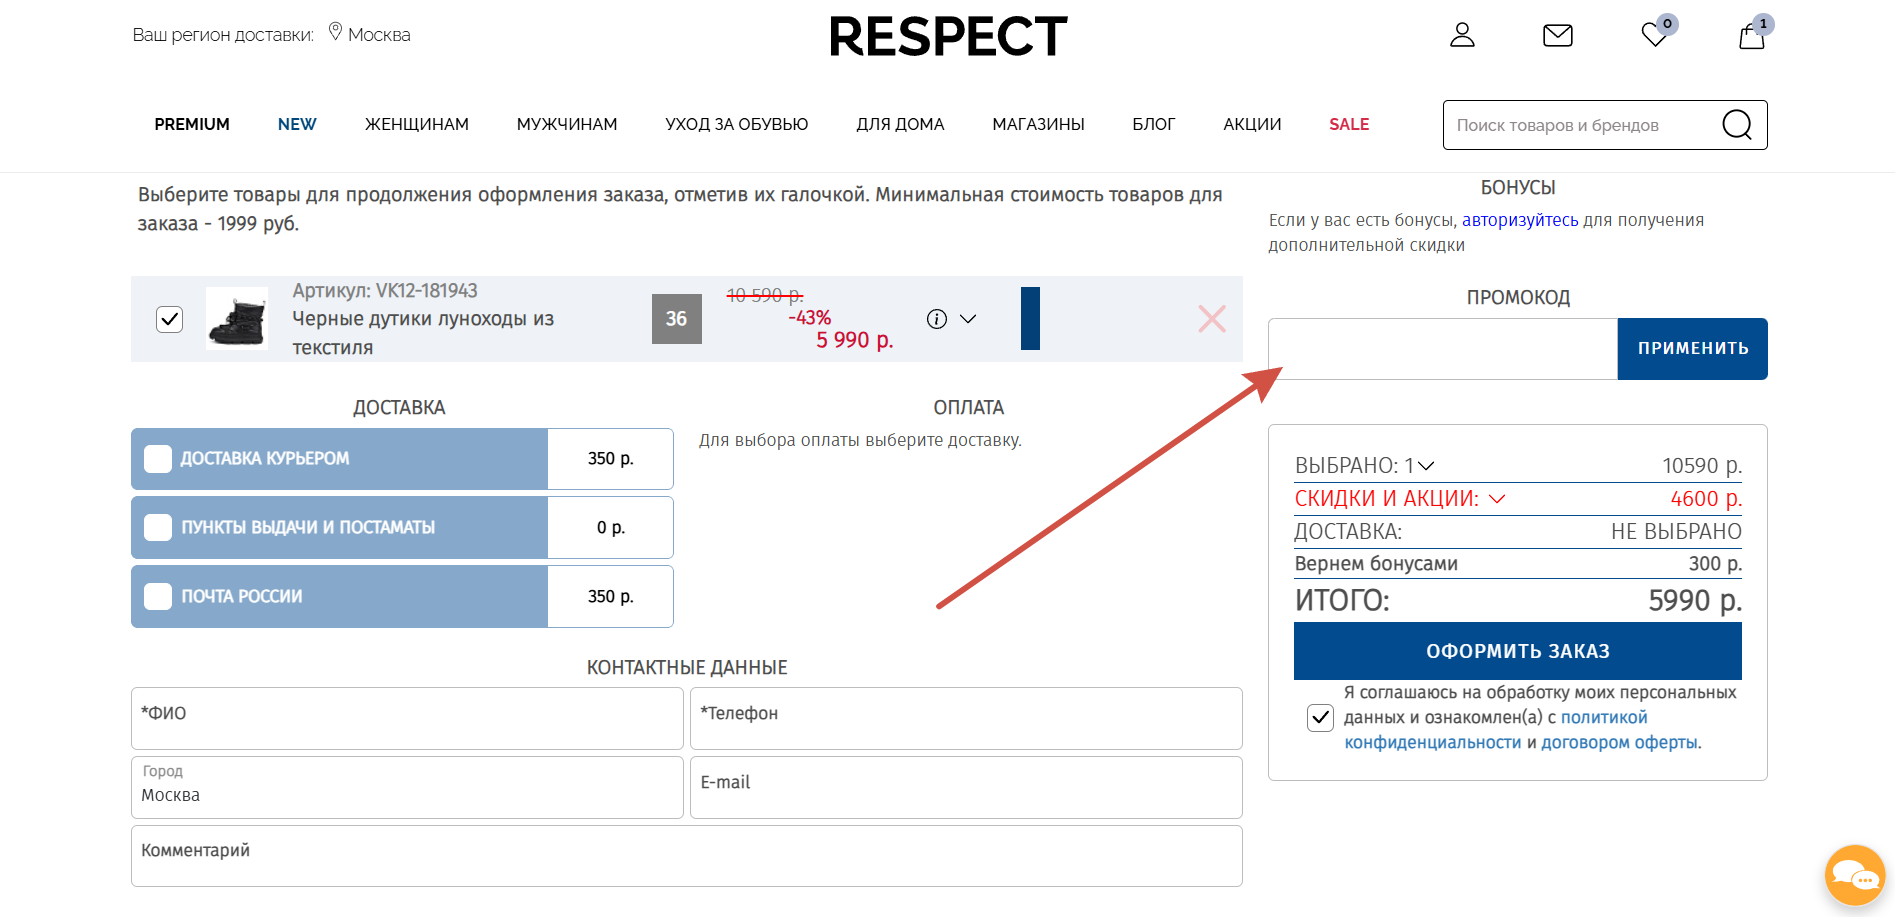Screen dimensions: 1895x917
Task: Open the user account profile icon
Action: (x=1462, y=35)
